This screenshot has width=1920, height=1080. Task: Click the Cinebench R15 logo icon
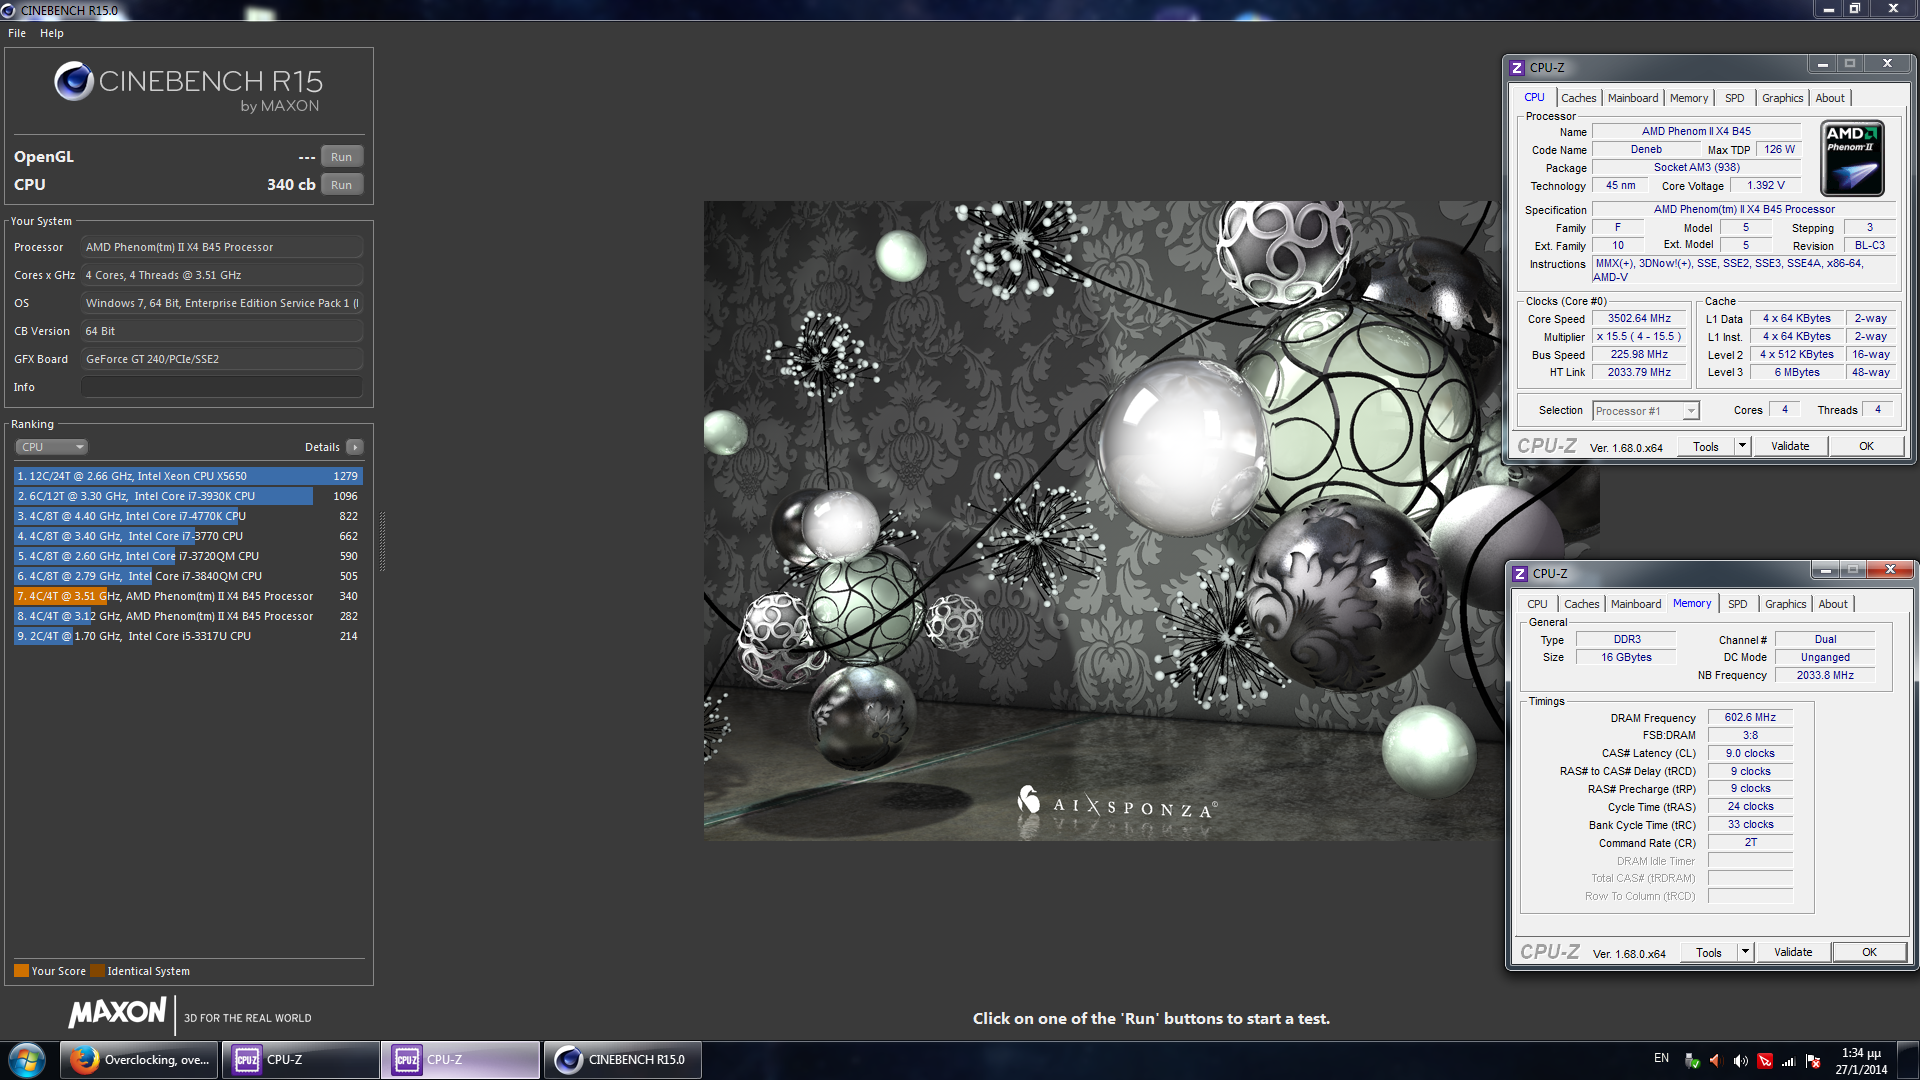coord(74,81)
